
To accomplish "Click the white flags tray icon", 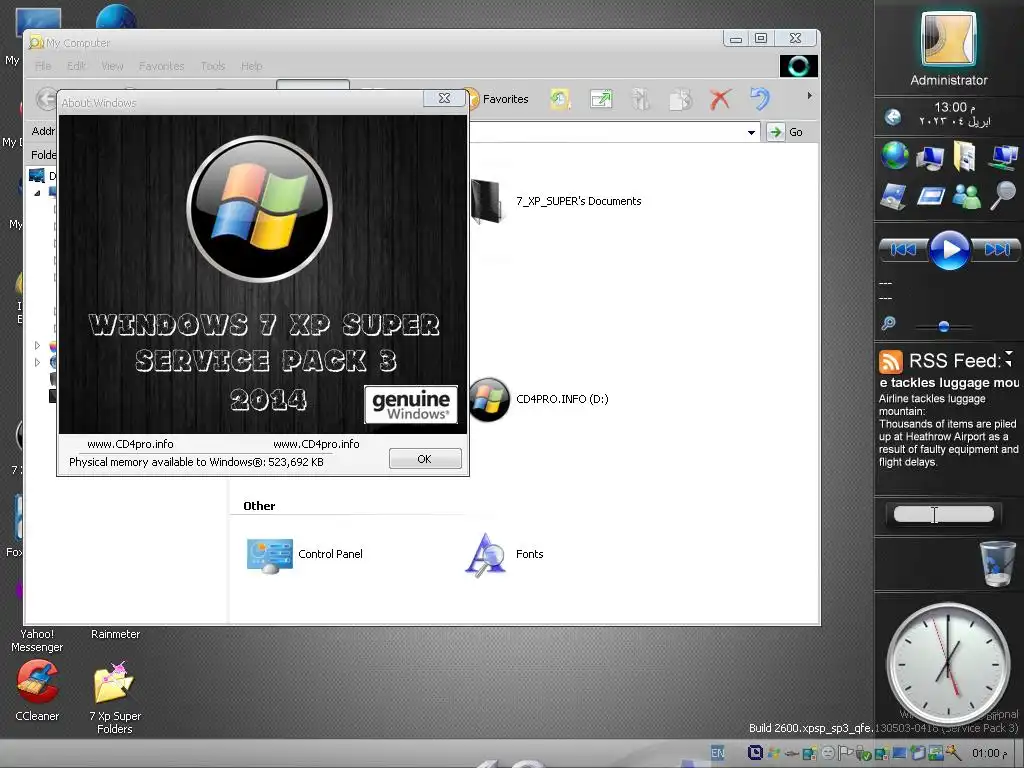I will tap(845, 753).
